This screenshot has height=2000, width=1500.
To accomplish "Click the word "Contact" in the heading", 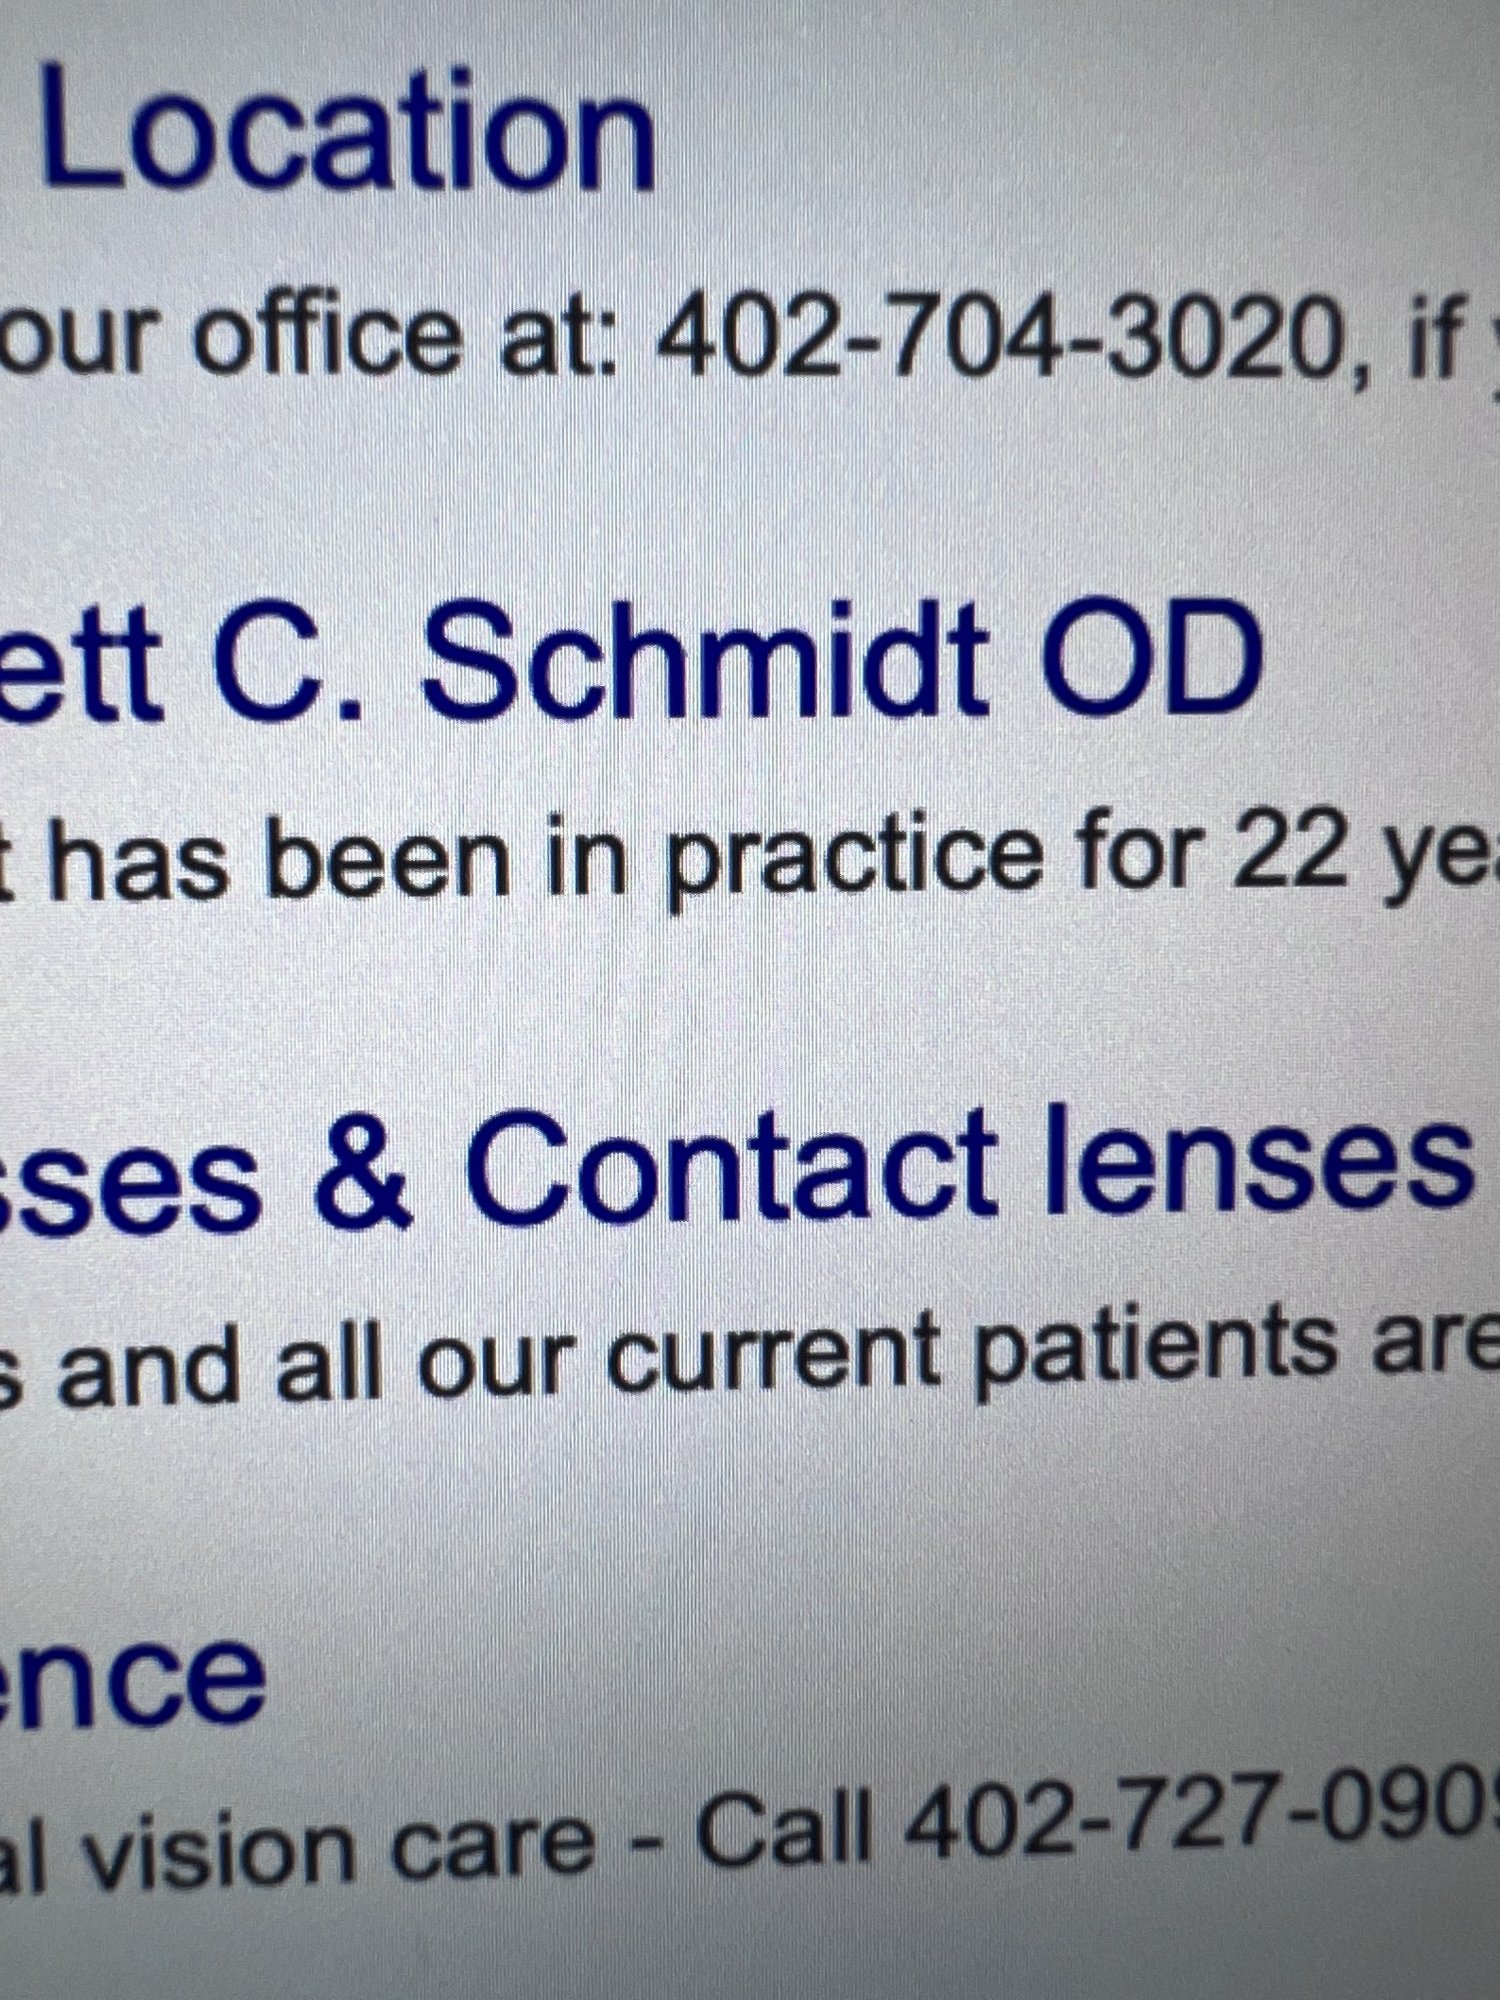I will pyautogui.click(x=730, y=1165).
